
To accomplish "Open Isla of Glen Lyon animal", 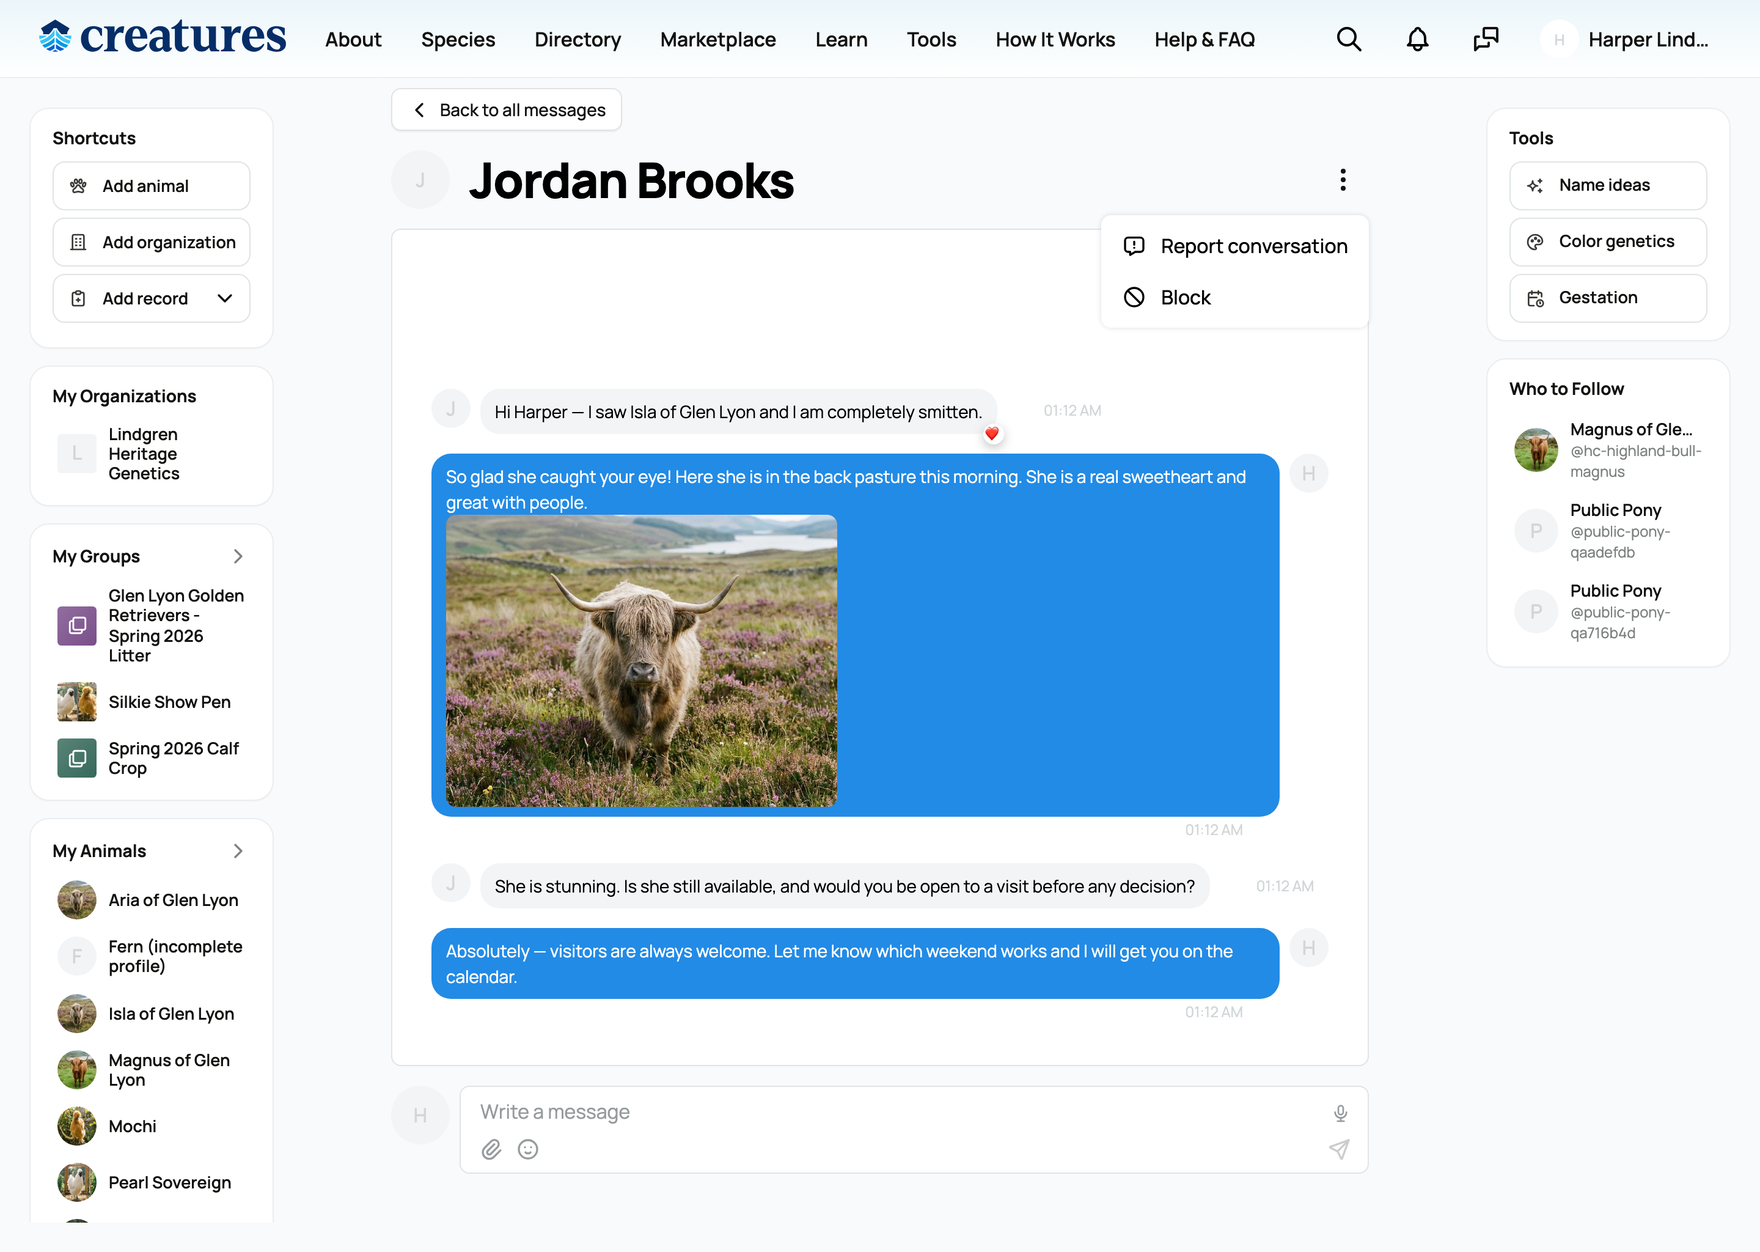I will pyautogui.click(x=150, y=1014).
